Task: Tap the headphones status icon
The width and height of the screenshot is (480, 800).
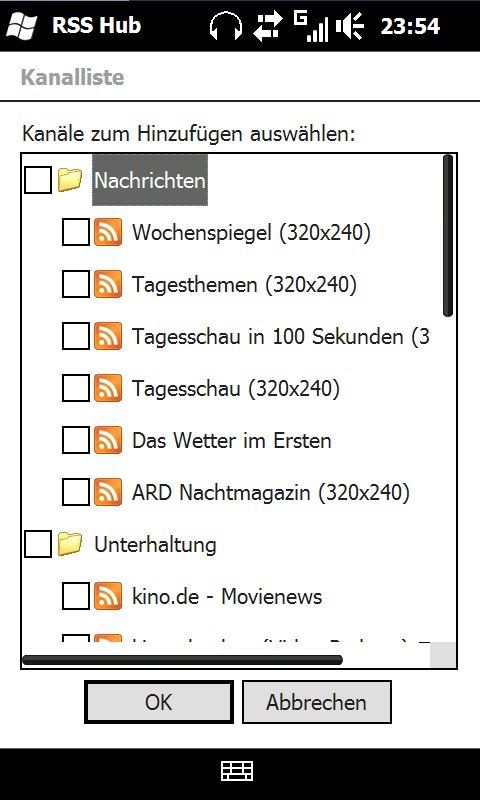Action: coord(225,27)
